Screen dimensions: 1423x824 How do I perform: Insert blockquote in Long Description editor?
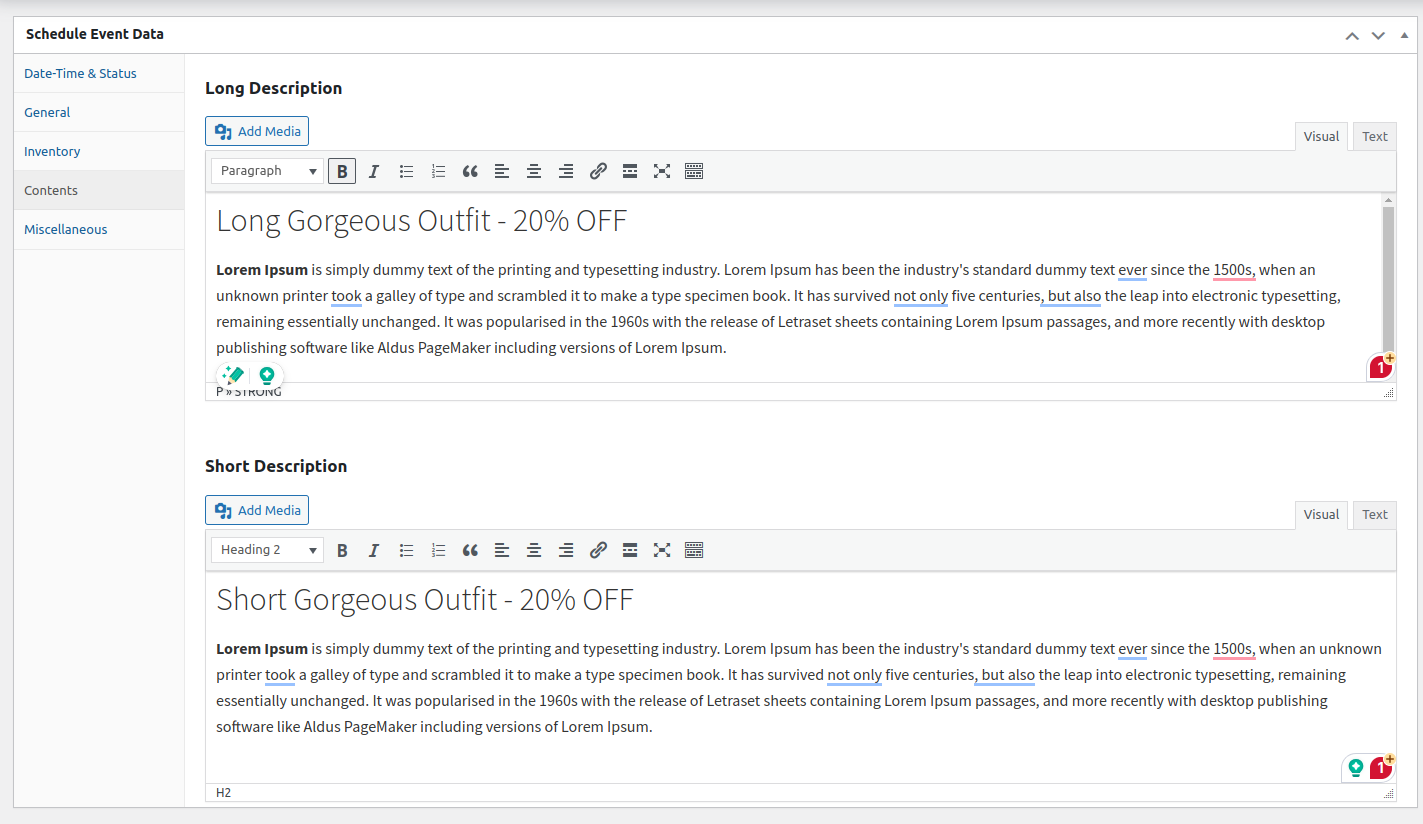(470, 171)
